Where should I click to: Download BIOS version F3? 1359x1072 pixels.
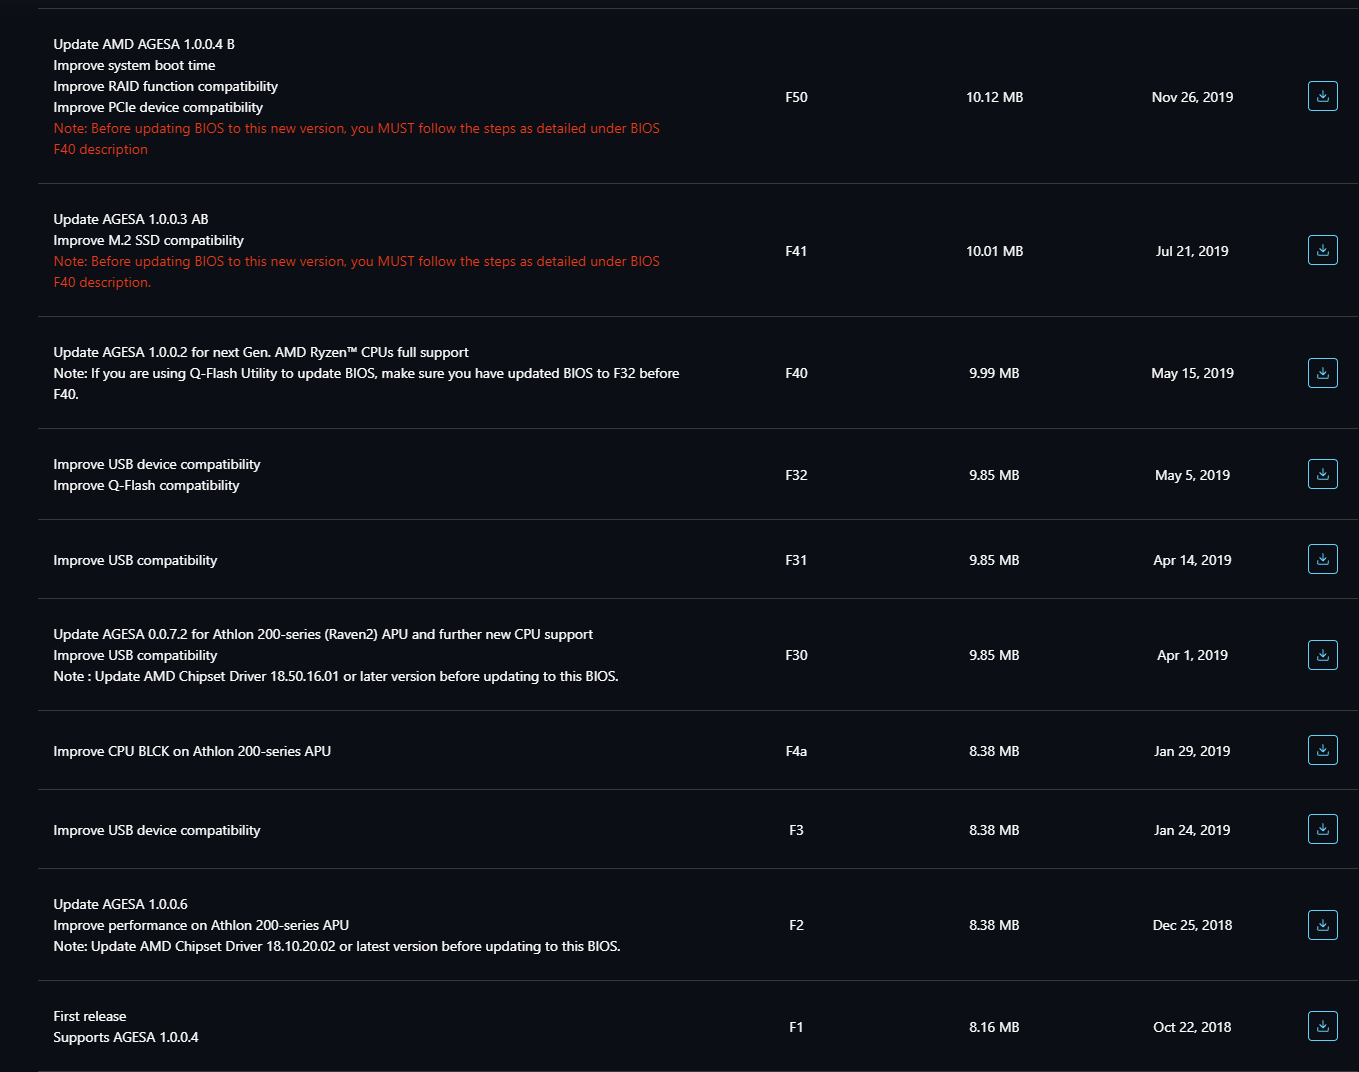pos(1322,829)
